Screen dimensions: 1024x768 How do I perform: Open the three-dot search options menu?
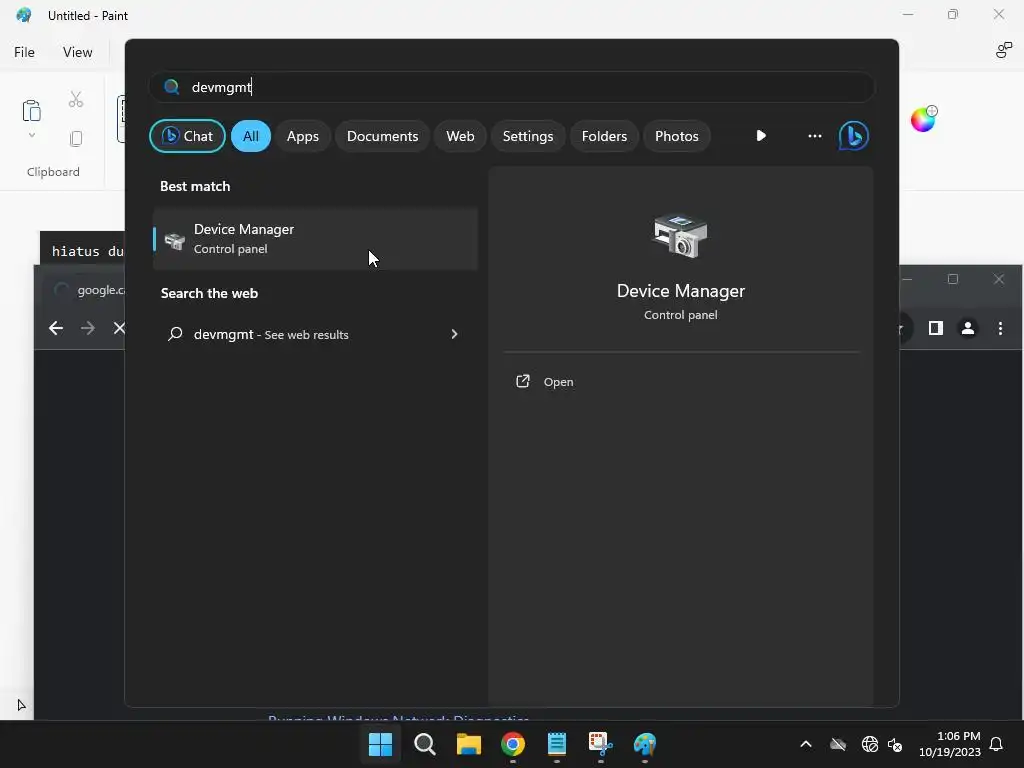814,136
